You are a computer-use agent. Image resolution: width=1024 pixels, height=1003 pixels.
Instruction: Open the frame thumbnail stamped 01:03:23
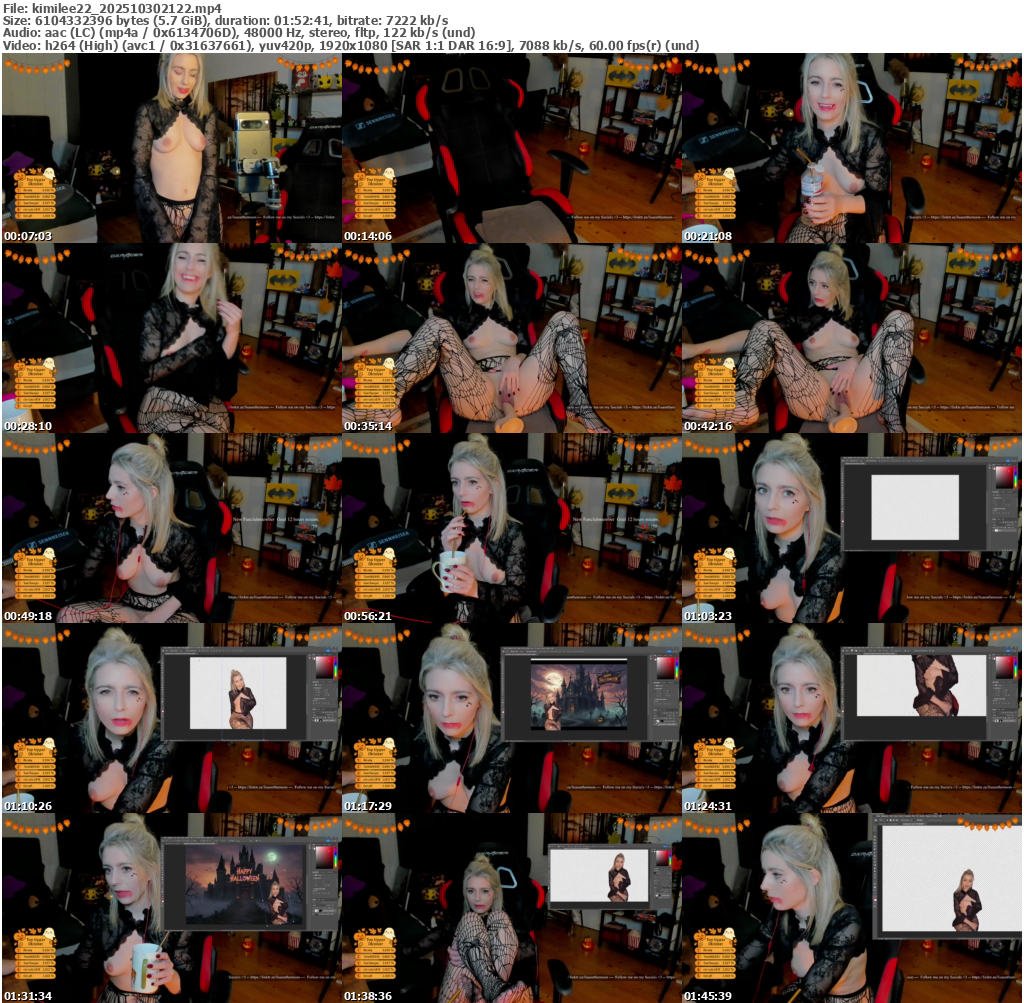pos(852,528)
